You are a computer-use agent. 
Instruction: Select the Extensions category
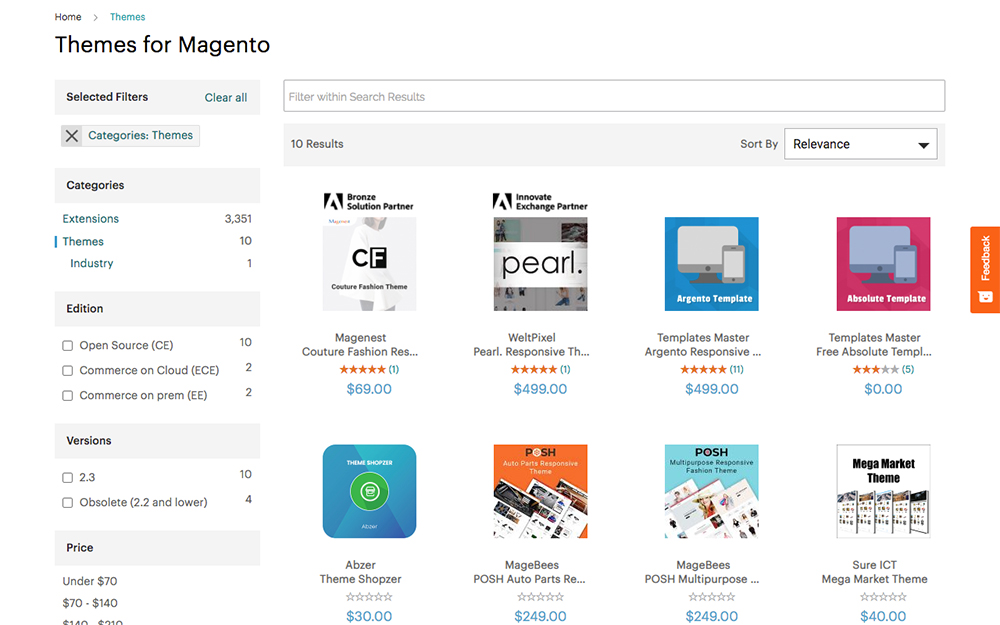[91, 219]
